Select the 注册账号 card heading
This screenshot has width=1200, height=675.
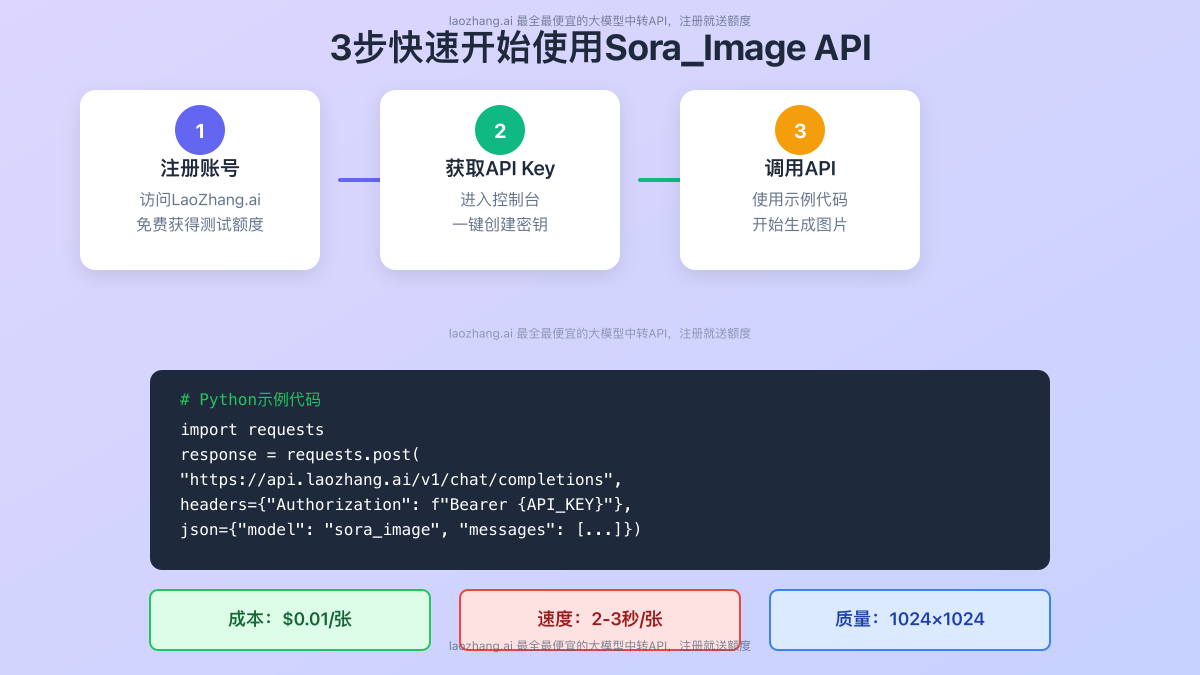(x=200, y=168)
